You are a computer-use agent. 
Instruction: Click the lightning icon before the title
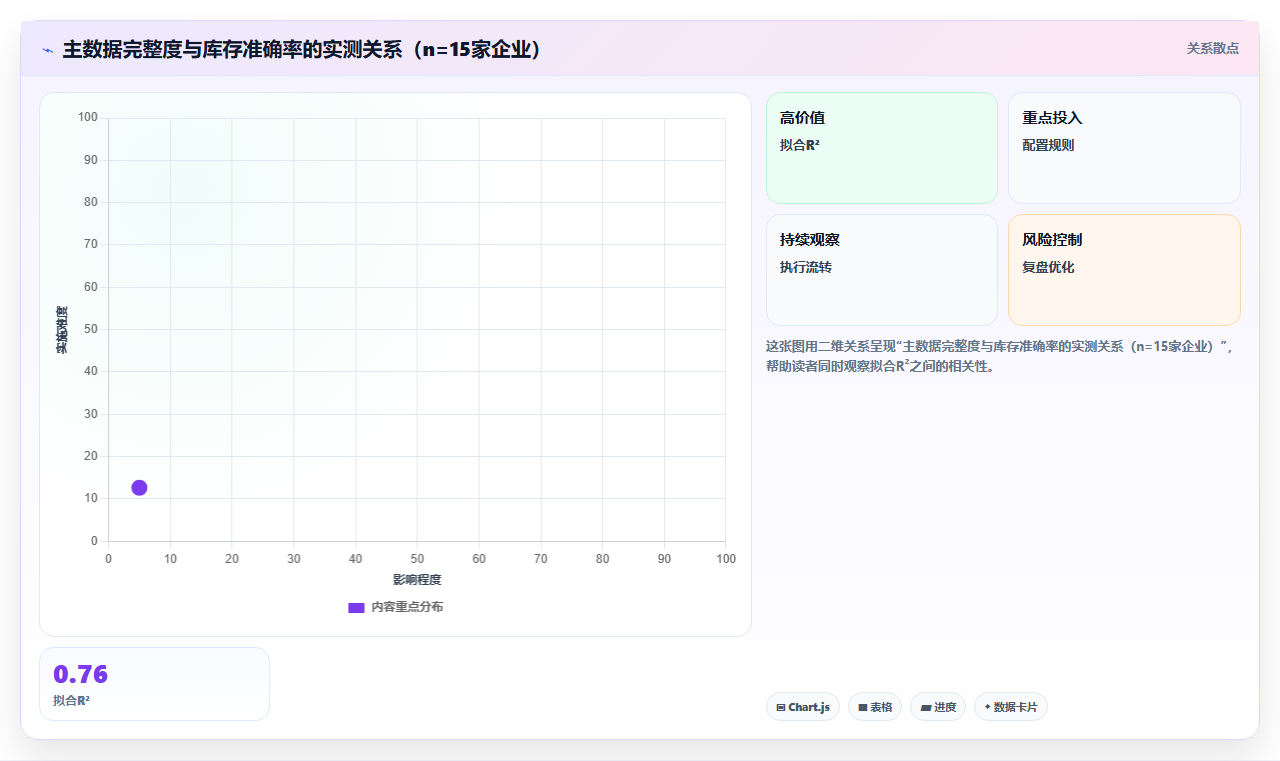click(47, 49)
